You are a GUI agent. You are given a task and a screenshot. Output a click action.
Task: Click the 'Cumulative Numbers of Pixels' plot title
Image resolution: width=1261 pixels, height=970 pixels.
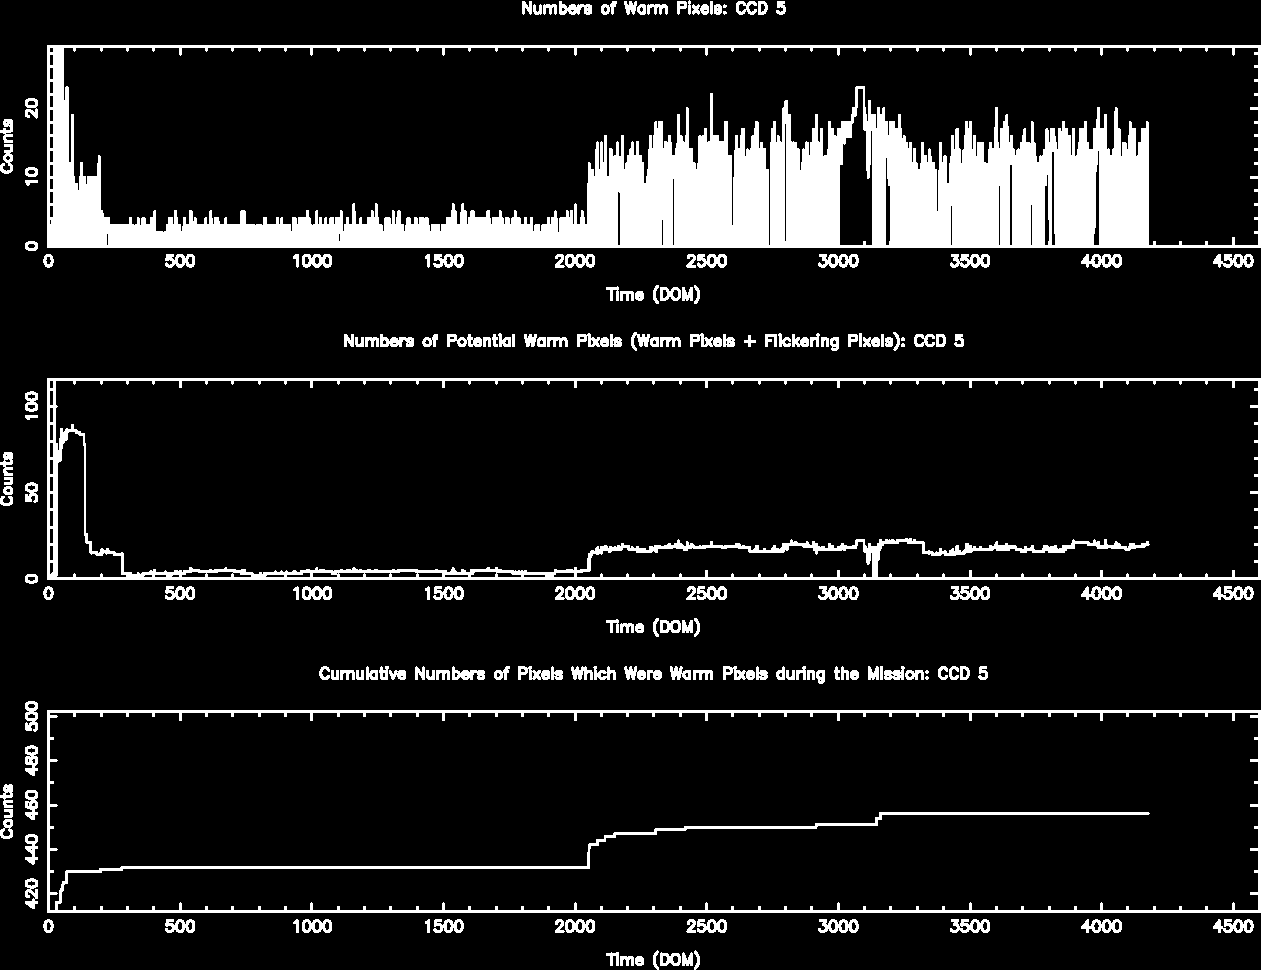(x=653, y=674)
